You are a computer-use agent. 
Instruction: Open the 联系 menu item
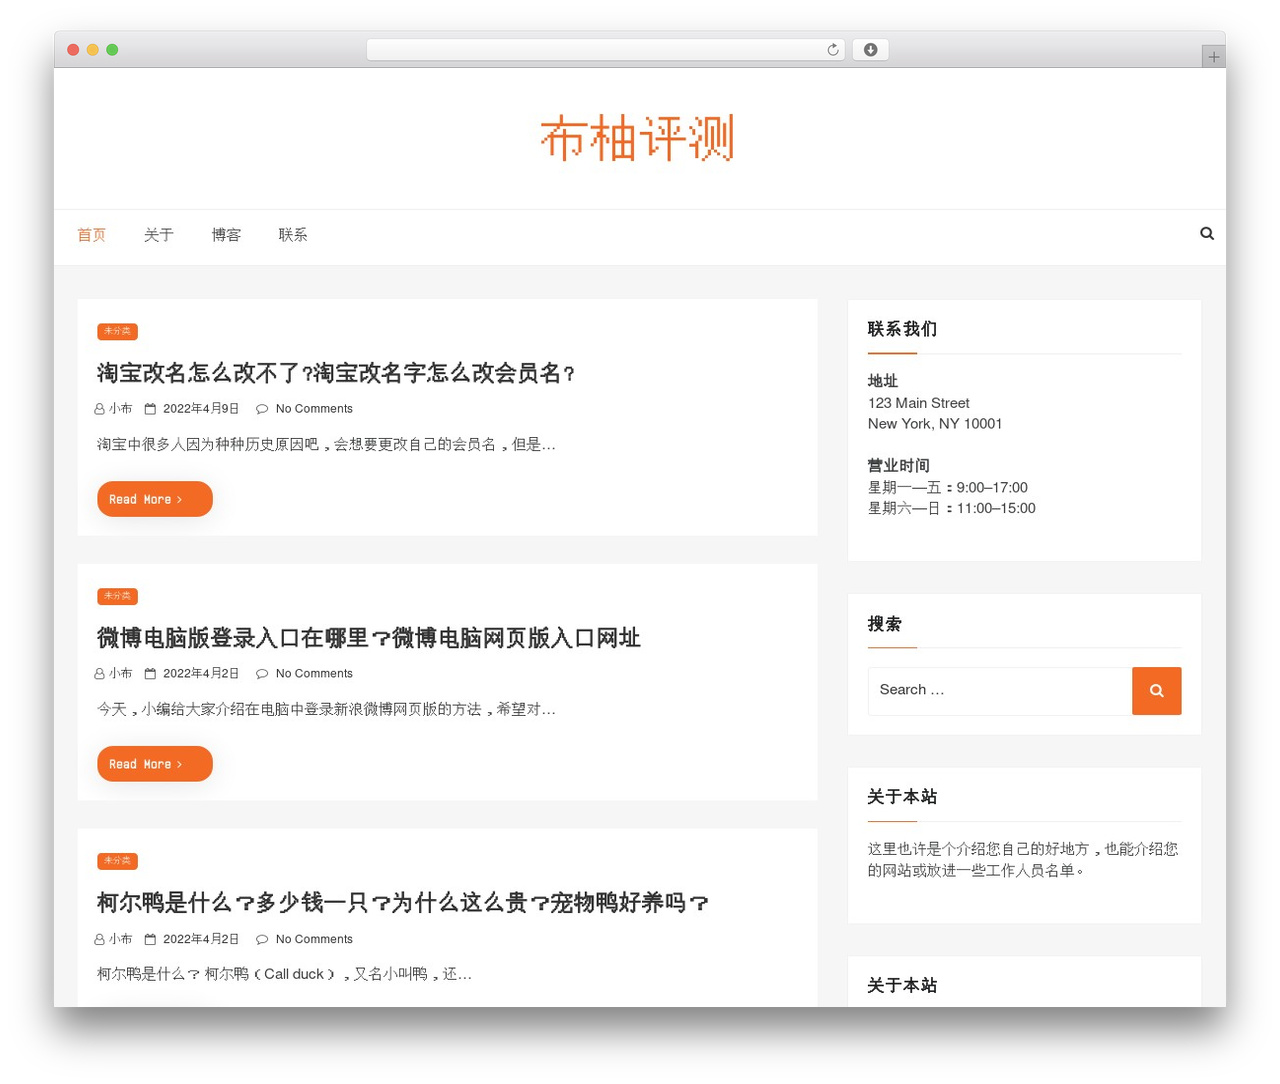293,235
